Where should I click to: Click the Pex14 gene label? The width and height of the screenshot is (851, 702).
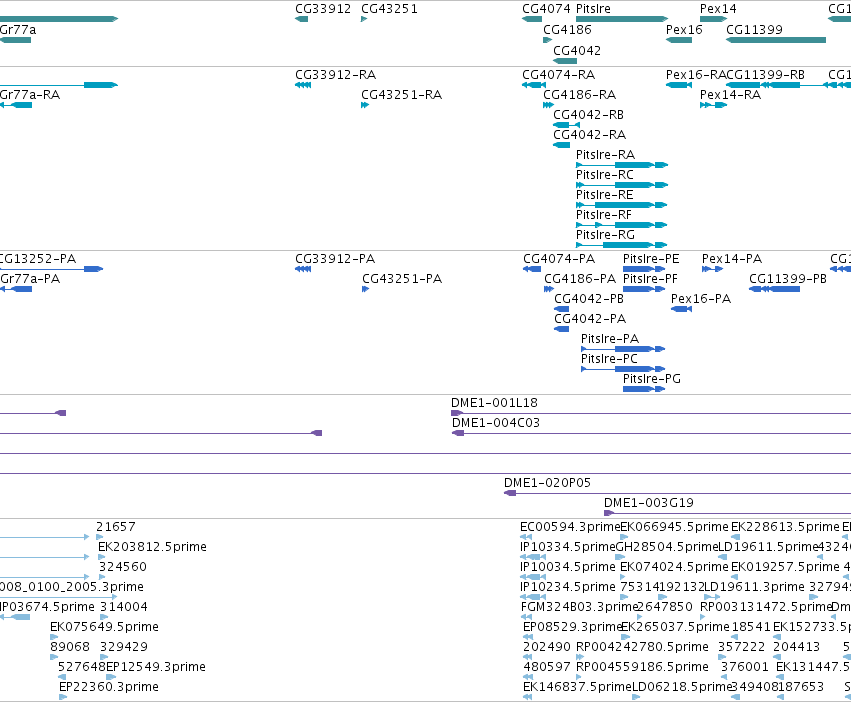point(718,9)
